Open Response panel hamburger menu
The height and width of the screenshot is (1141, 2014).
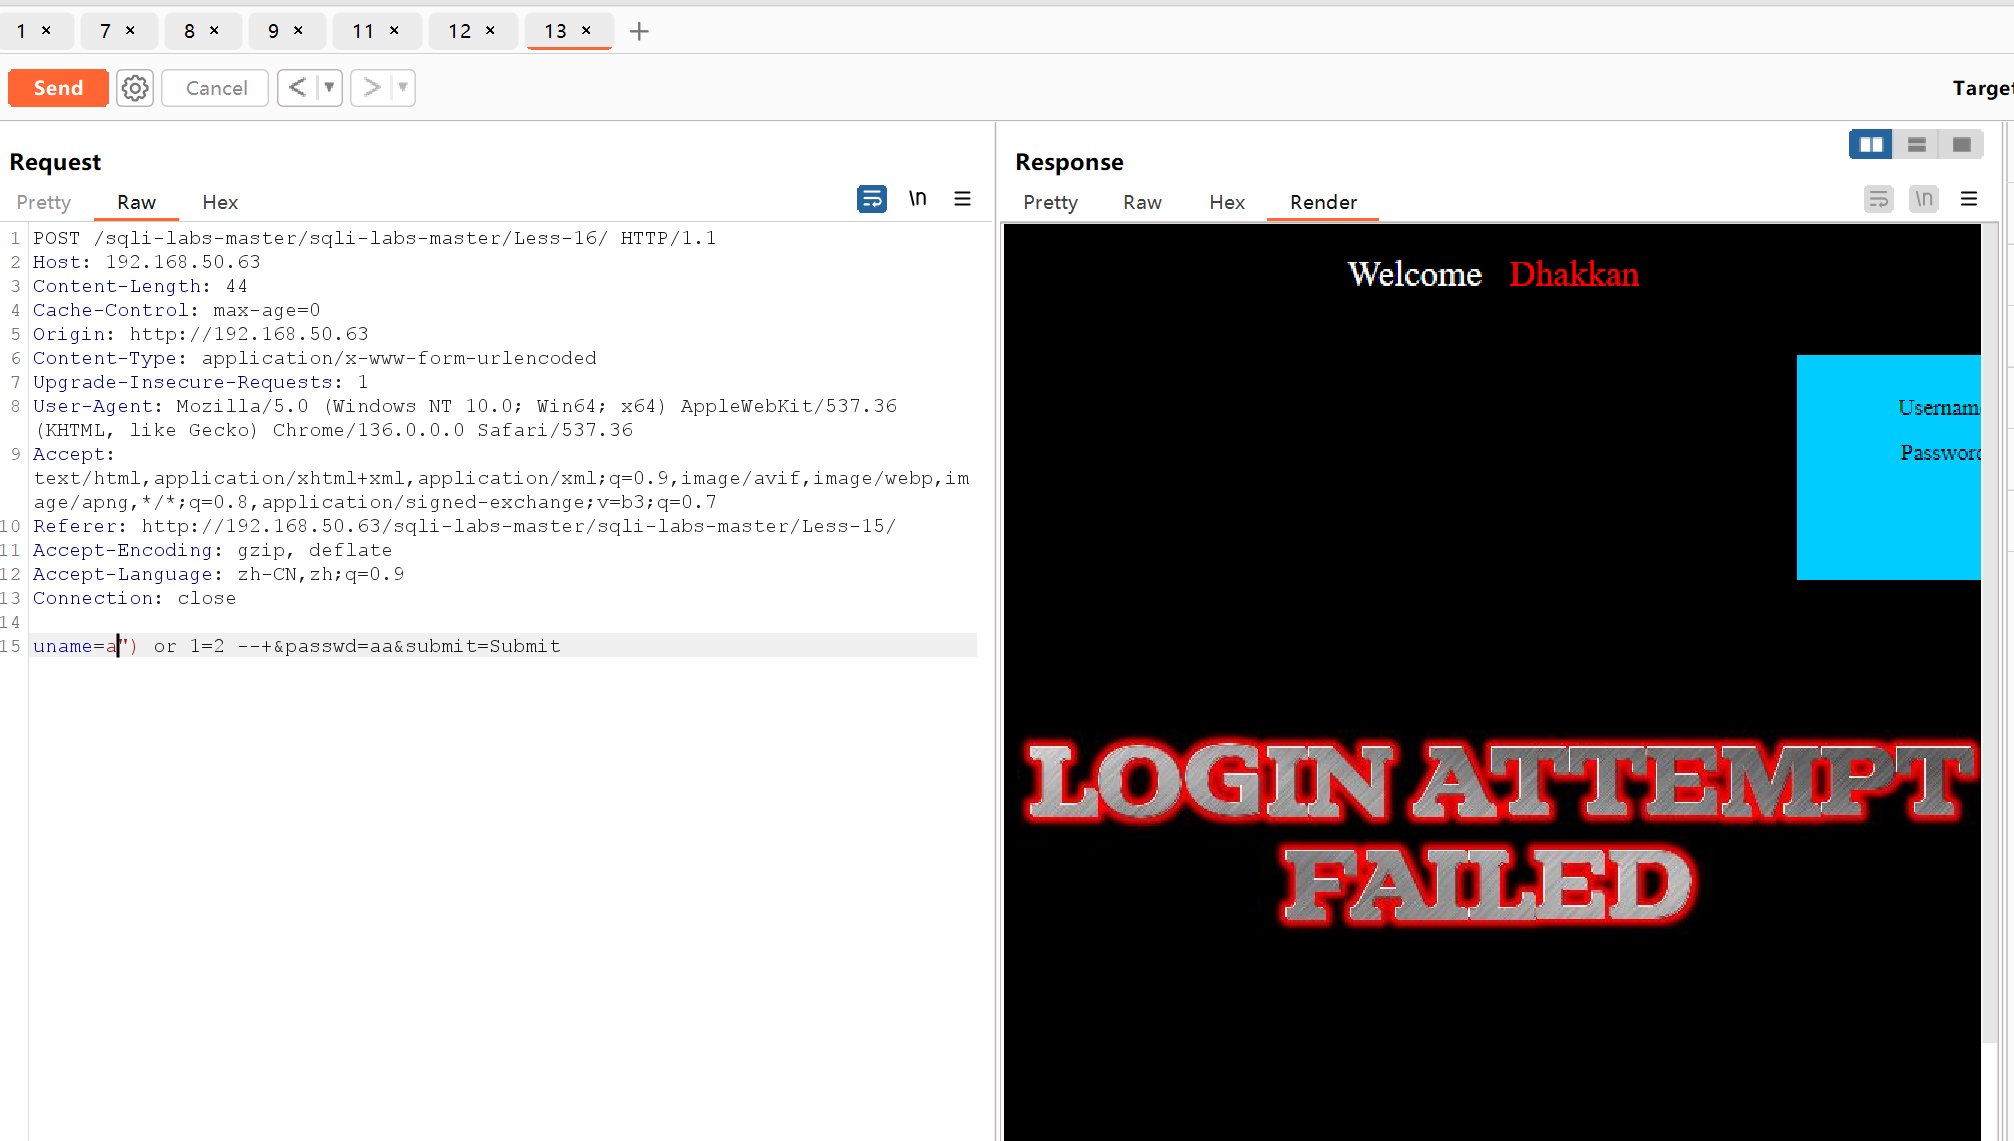(1968, 199)
